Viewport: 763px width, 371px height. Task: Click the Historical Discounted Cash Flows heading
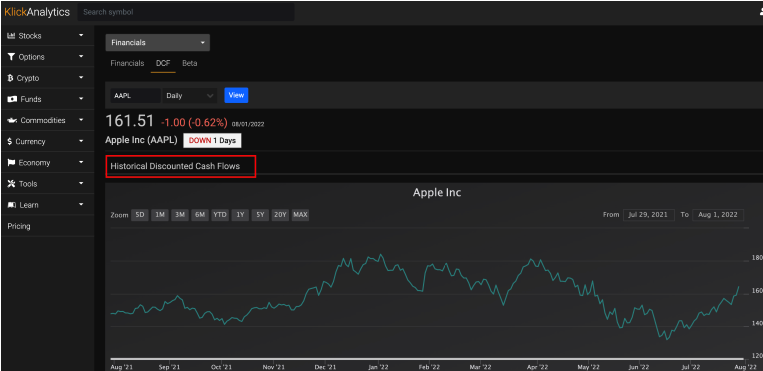click(175, 166)
